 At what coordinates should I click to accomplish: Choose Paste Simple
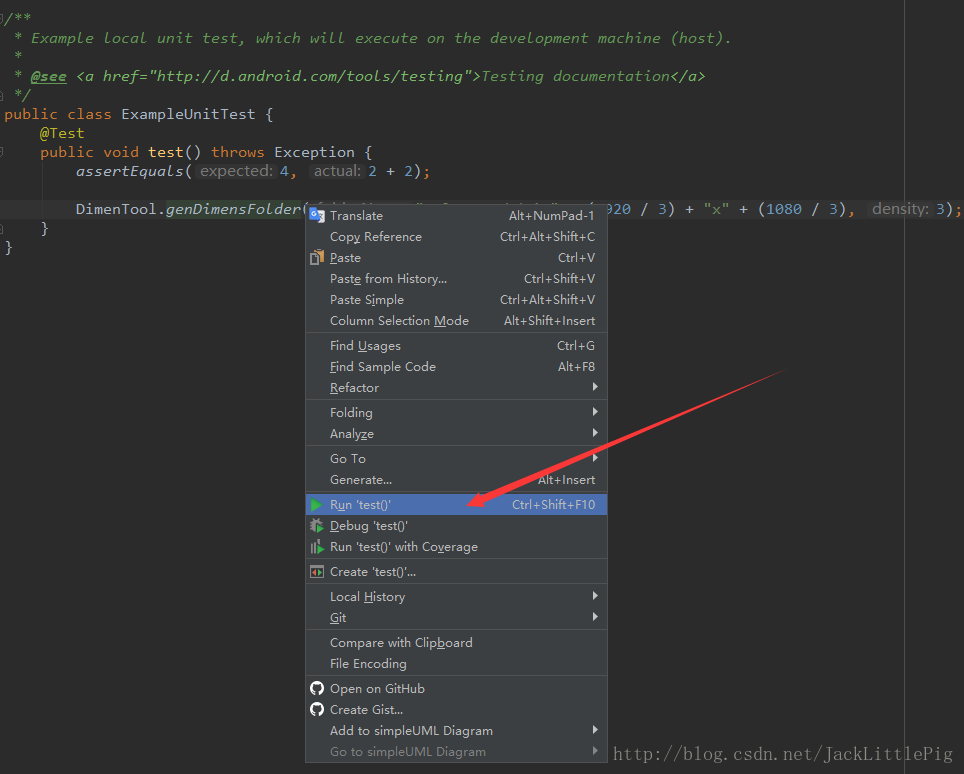tap(456, 299)
